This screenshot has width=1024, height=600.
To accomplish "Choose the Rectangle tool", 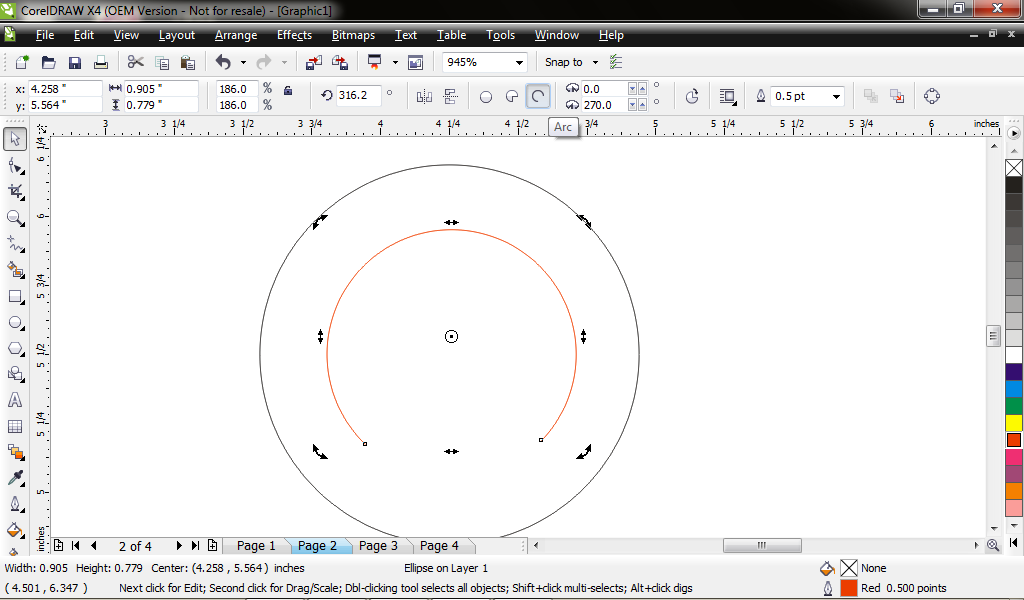I will point(15,296).
